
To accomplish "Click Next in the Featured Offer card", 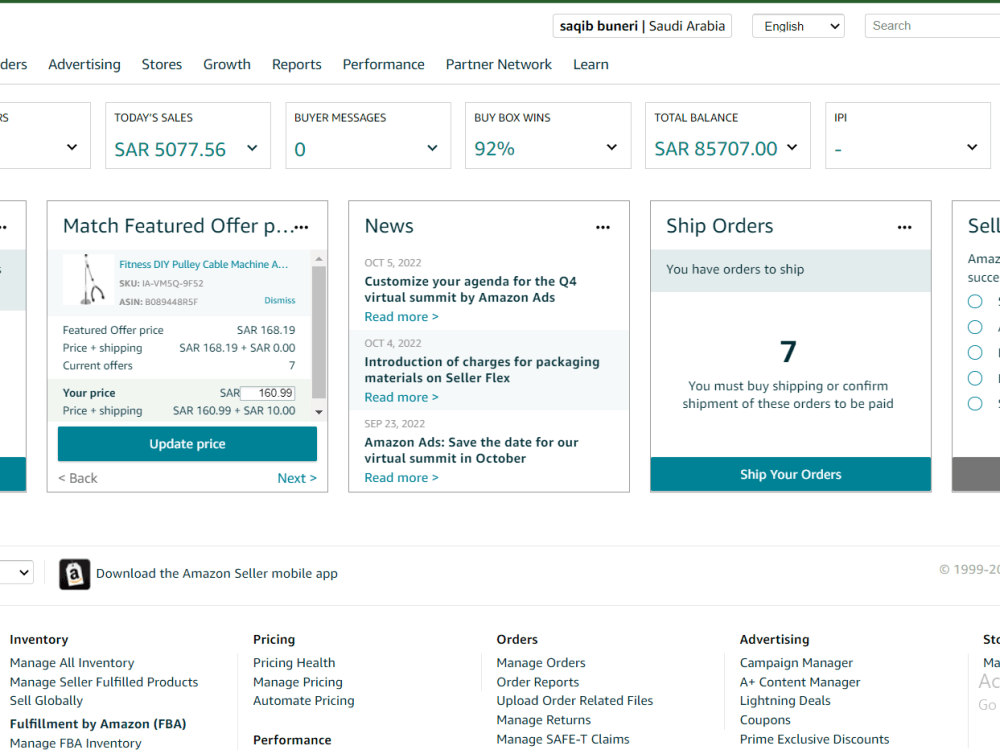I will (297, 478).
